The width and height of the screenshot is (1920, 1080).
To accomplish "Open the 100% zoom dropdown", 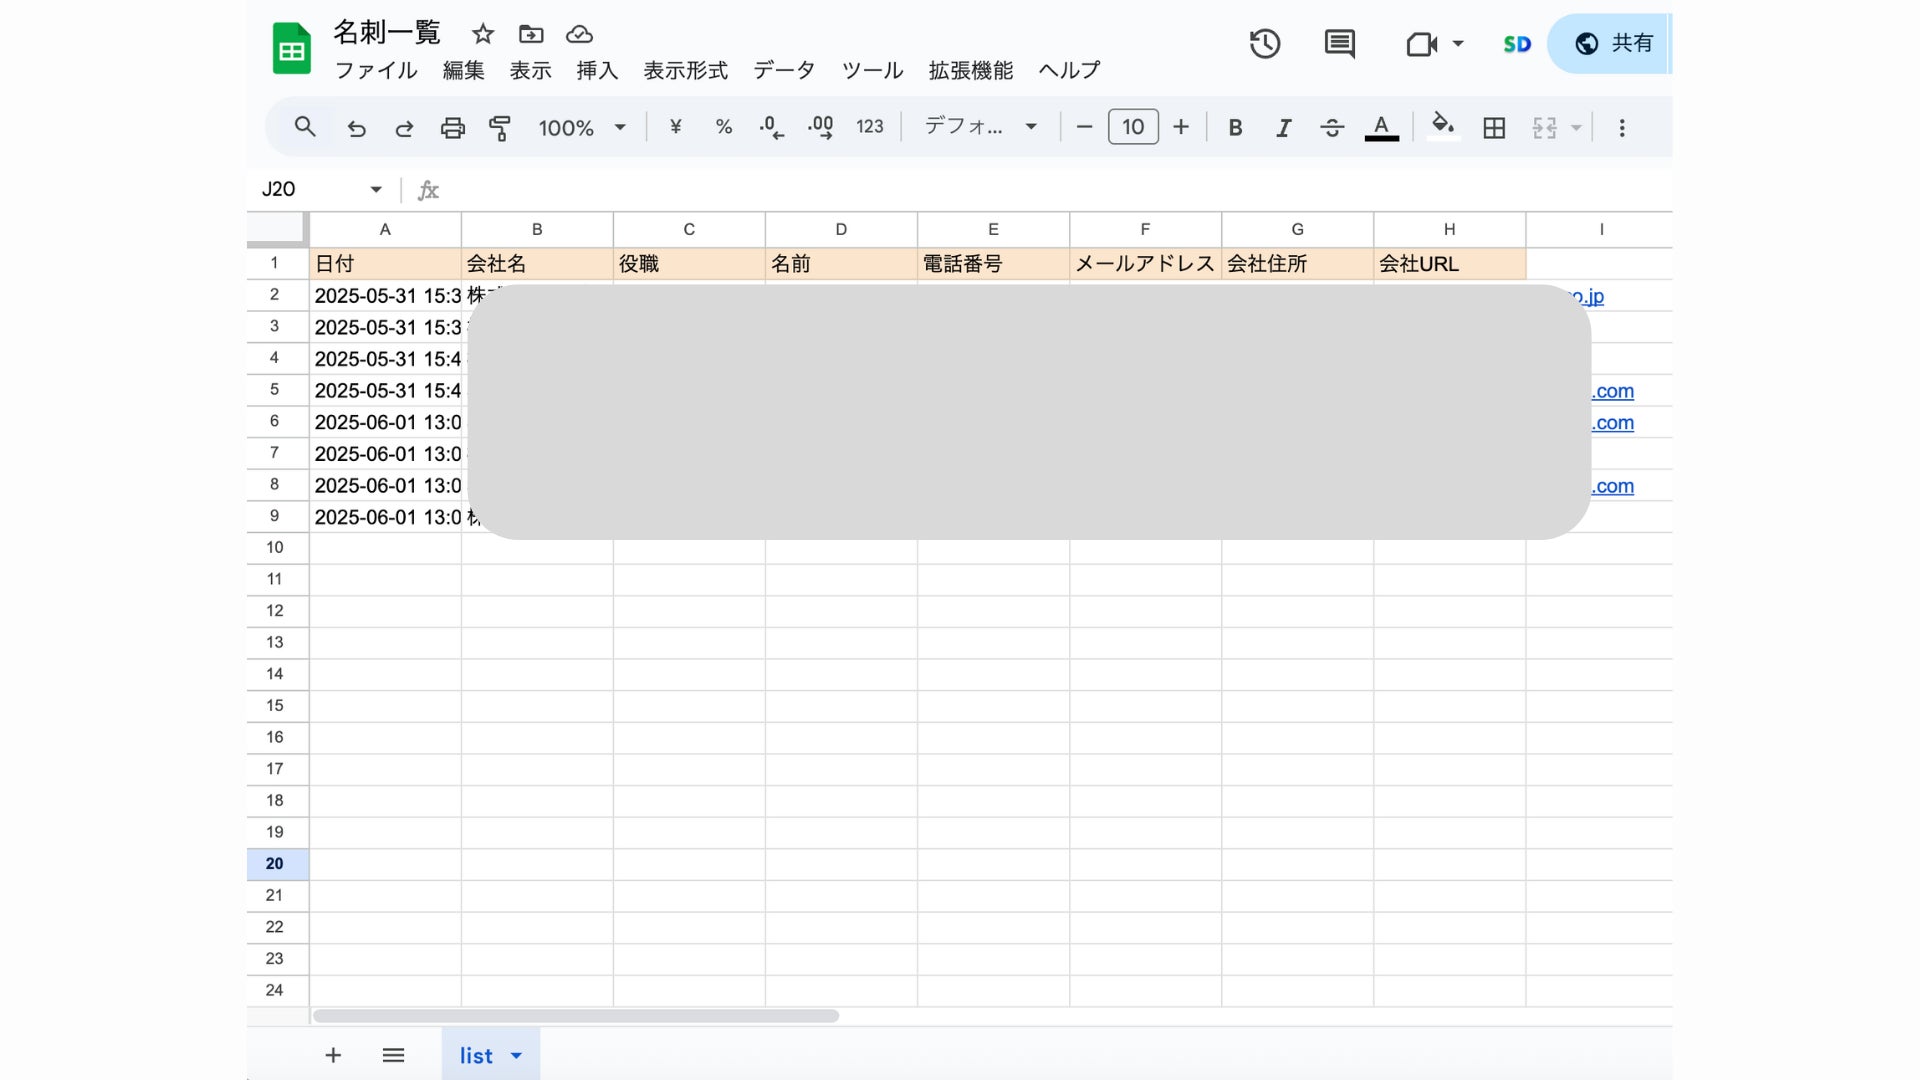I will [x=581, y=128].
